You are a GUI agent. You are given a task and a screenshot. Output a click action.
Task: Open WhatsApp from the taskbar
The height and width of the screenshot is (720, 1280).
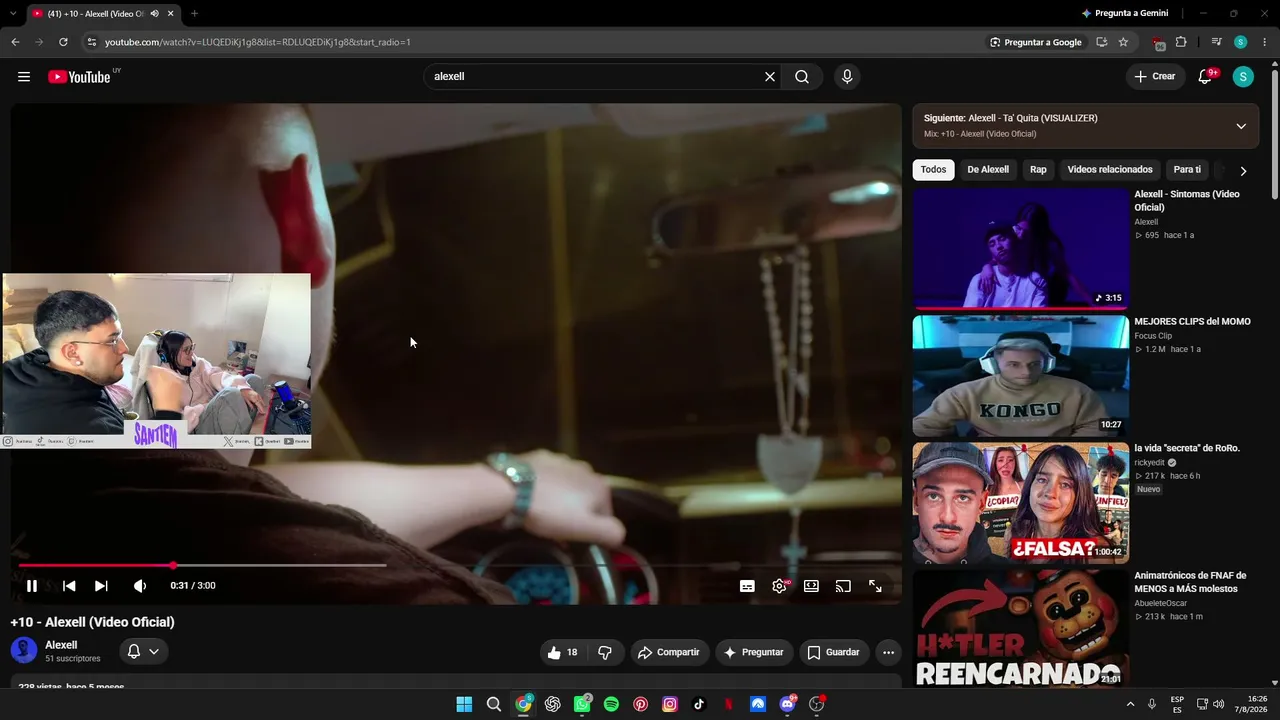(582, 704)
